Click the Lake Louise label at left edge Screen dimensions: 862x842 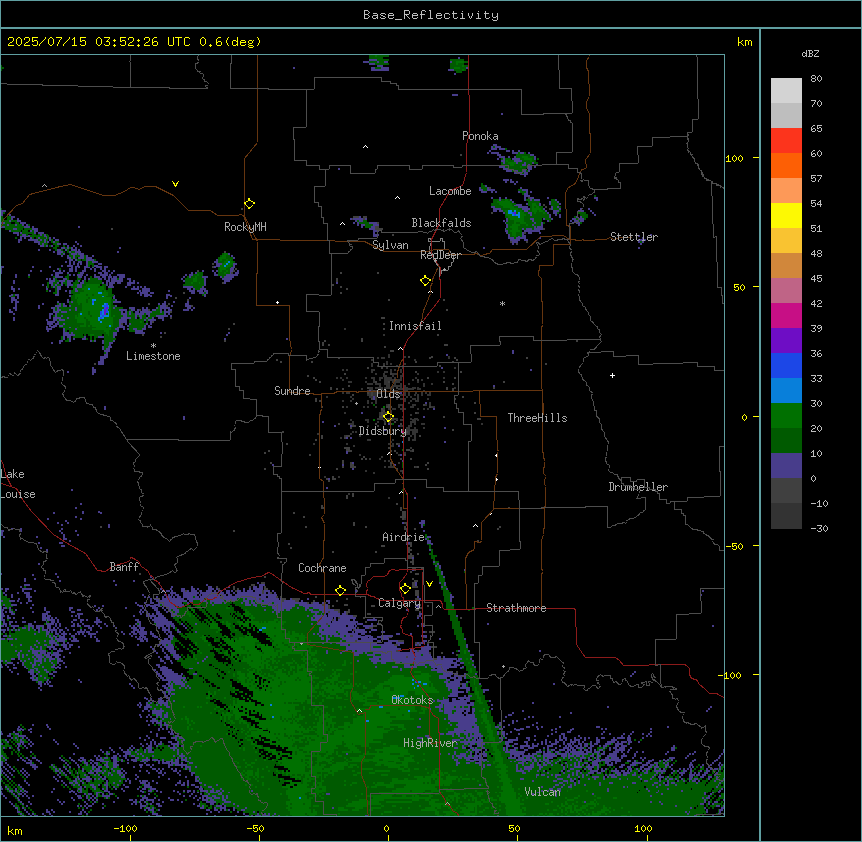pyautogui.click(x=18, y=484)
